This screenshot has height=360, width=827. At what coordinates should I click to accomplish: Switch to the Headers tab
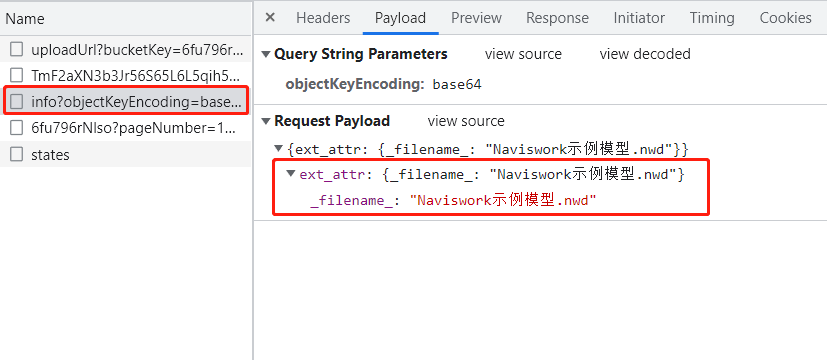tap(323, 18)
